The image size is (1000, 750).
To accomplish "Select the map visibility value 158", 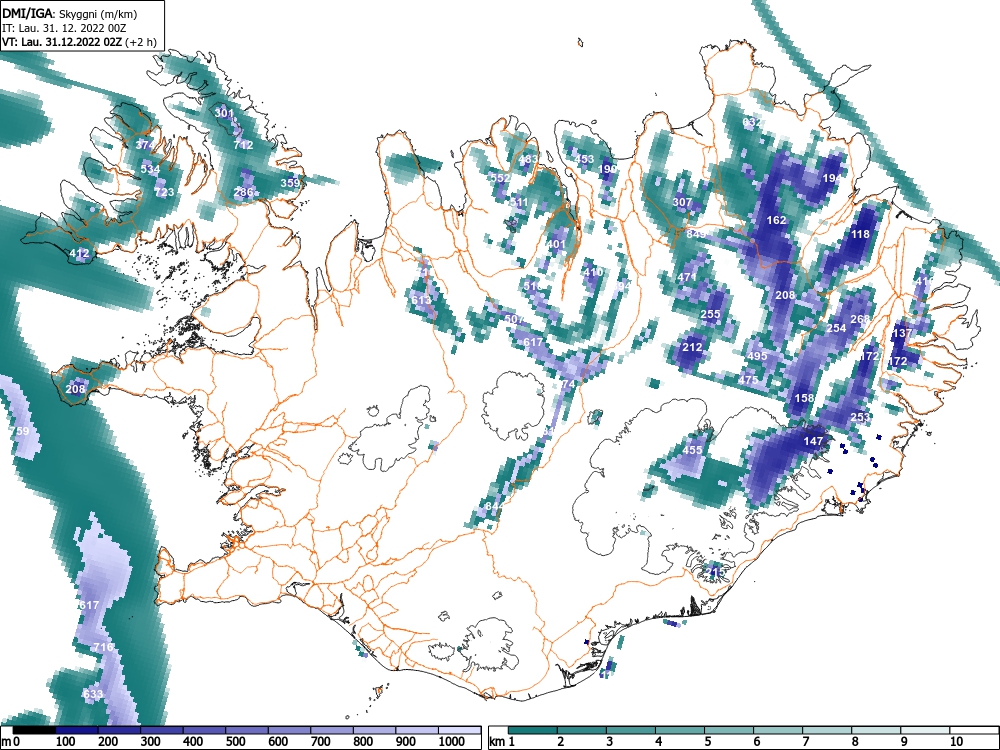I will click(804, 398).
